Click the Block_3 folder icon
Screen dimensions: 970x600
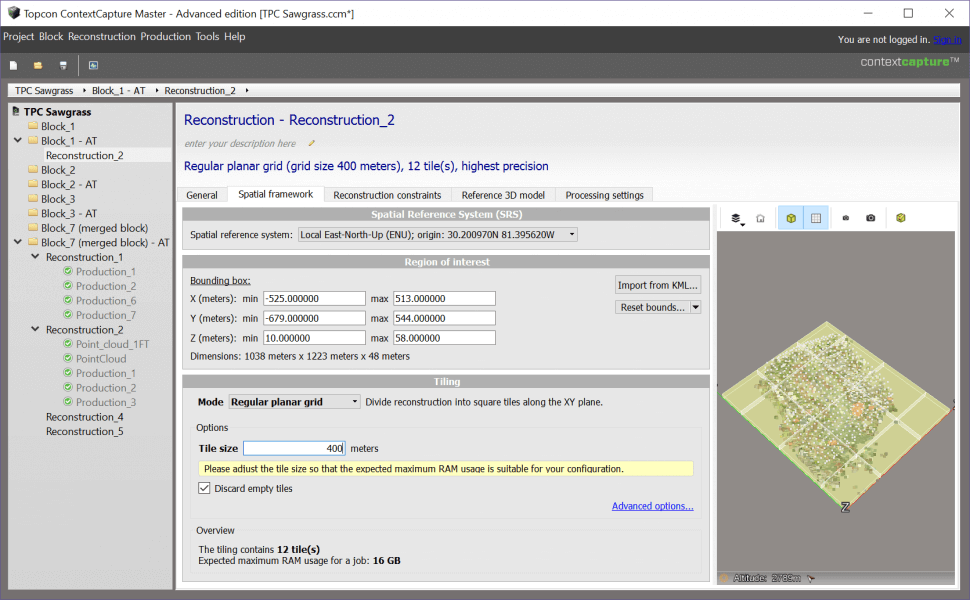[x=33, y=199]
